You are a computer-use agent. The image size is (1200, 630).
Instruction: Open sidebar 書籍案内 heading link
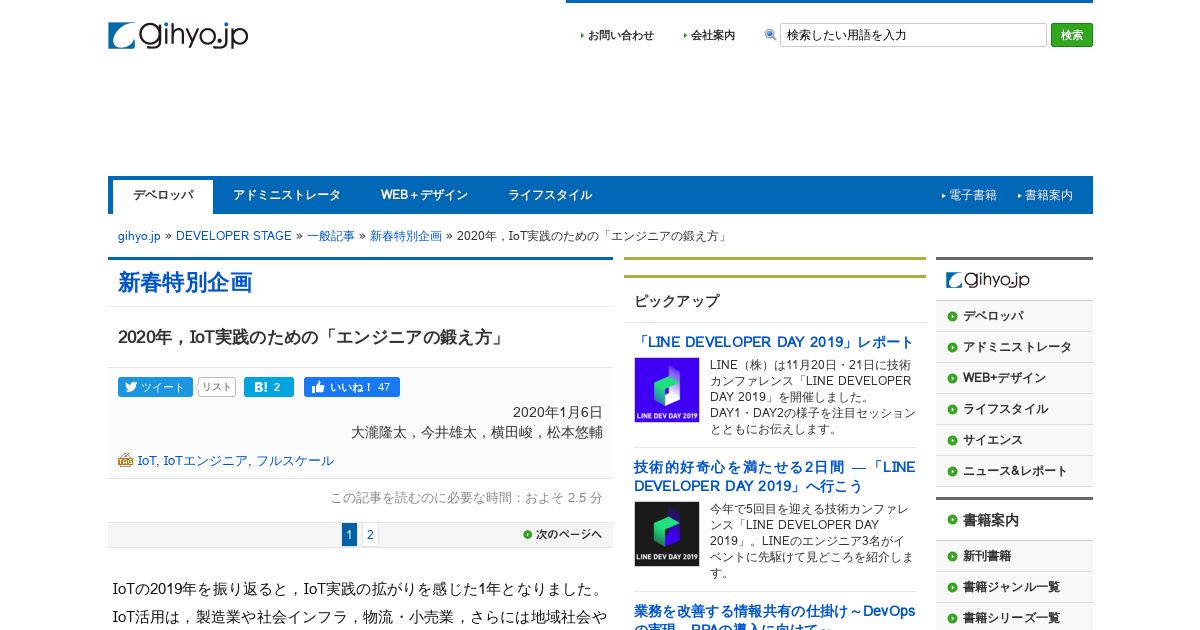pos(991,520)
